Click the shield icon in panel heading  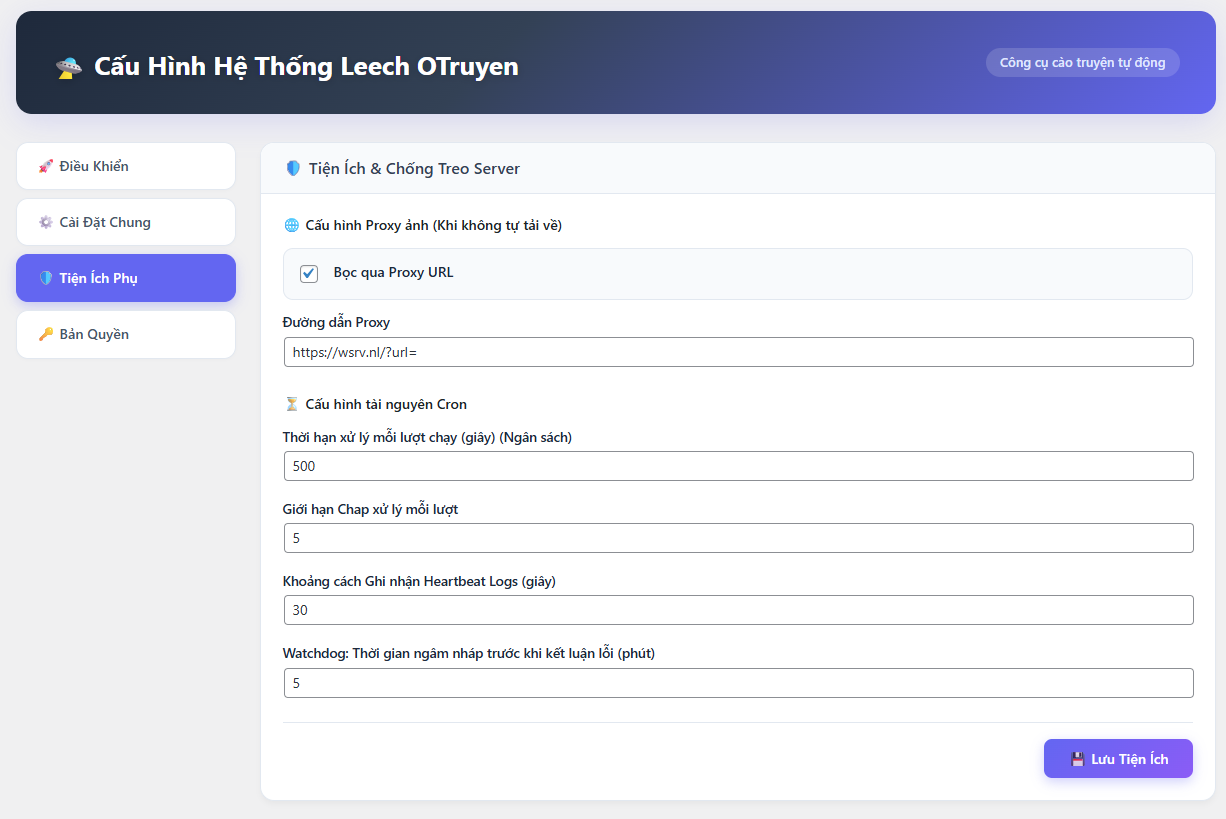click(x=293, y=169)
